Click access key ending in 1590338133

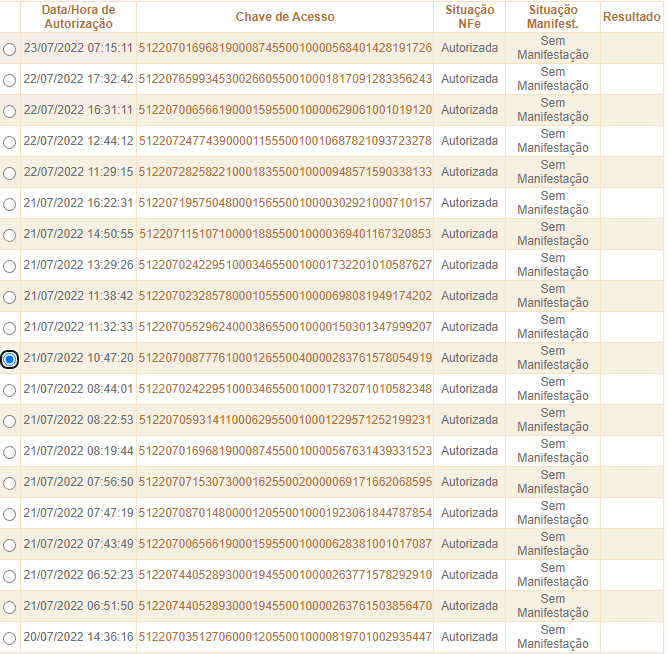click(285, 172)
